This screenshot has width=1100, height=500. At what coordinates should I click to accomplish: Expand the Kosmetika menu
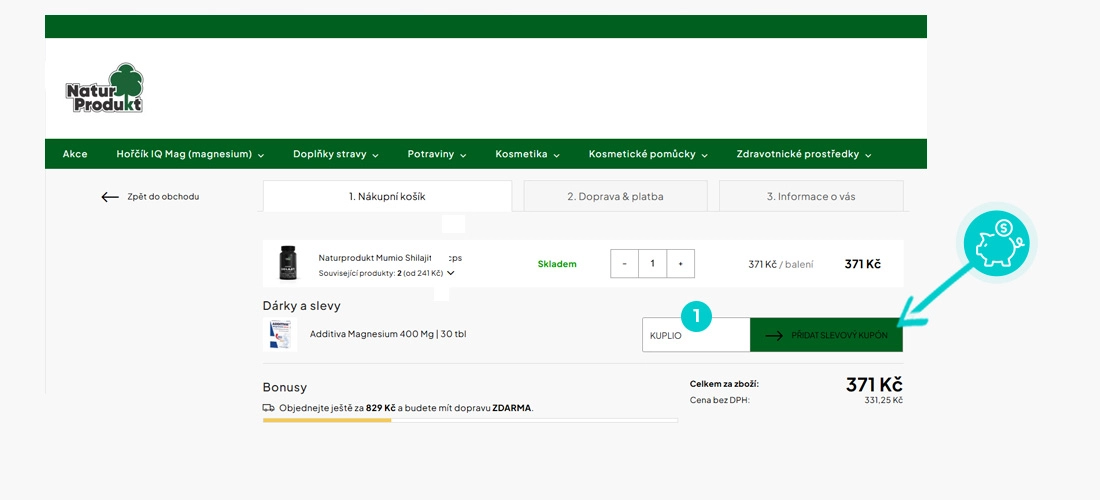(x=528, y=154)
